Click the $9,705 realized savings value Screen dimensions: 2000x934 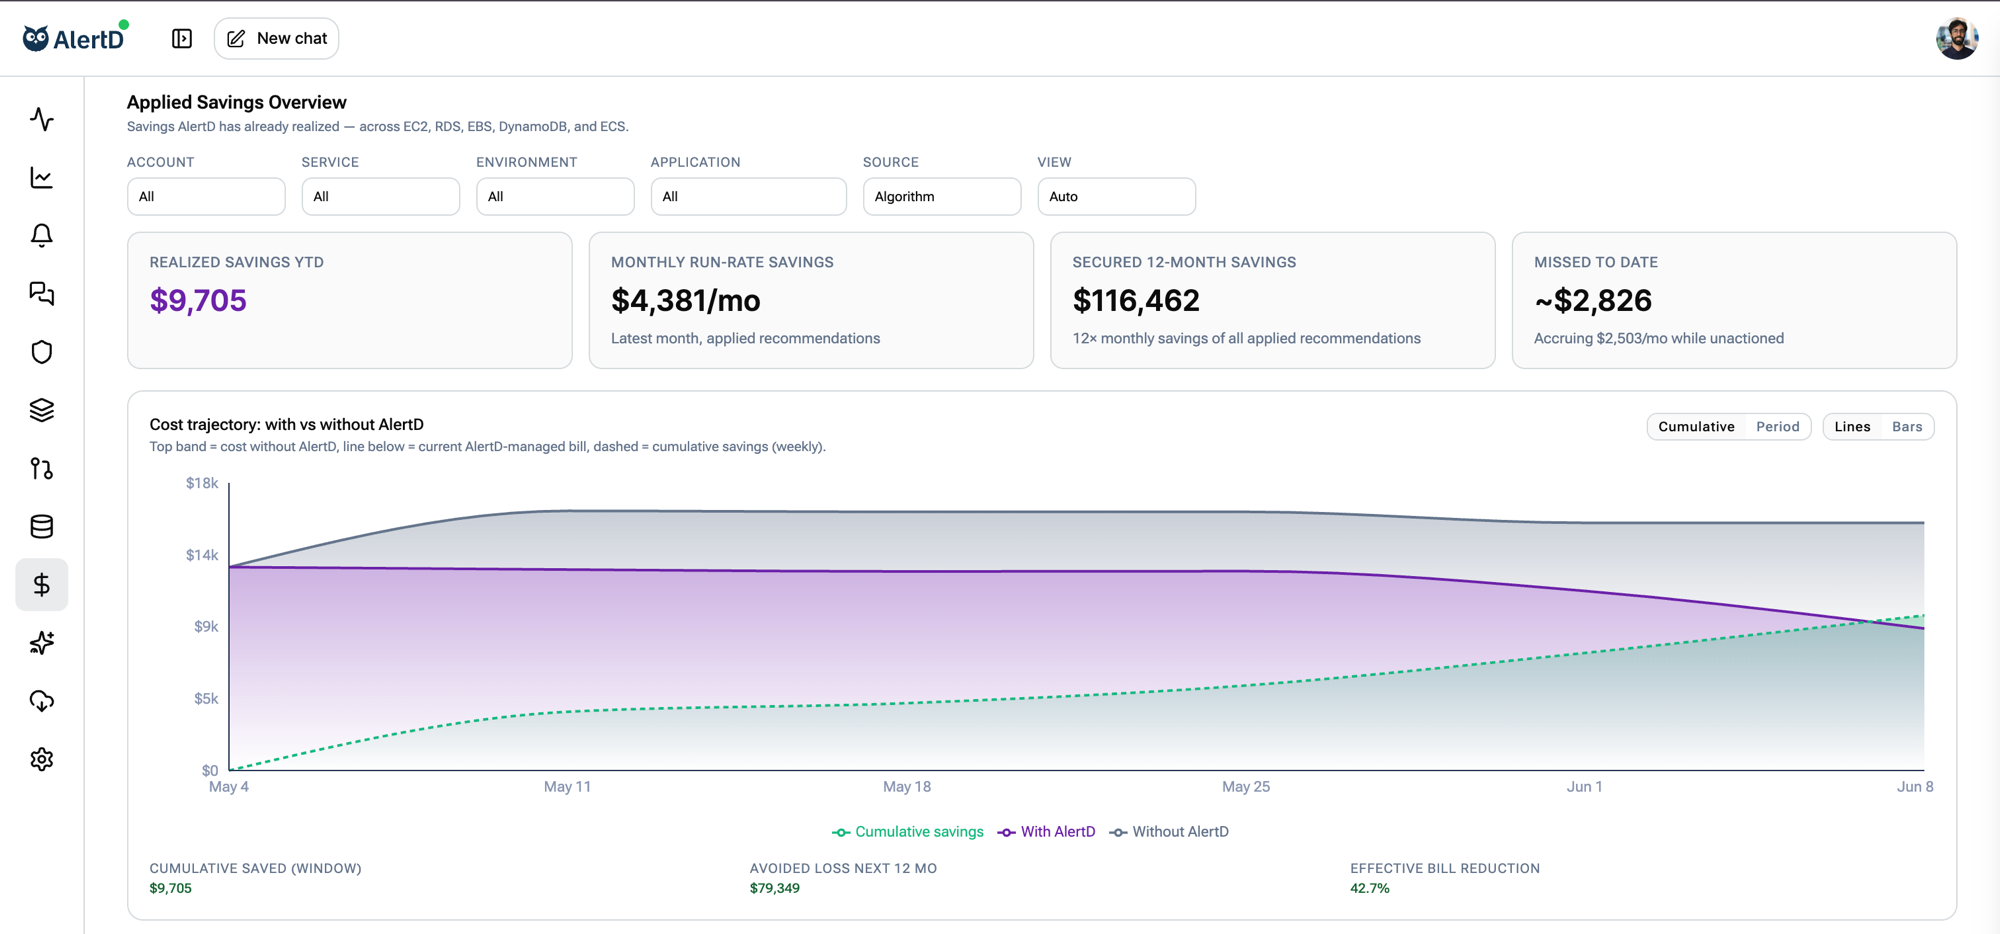point(198,300)
